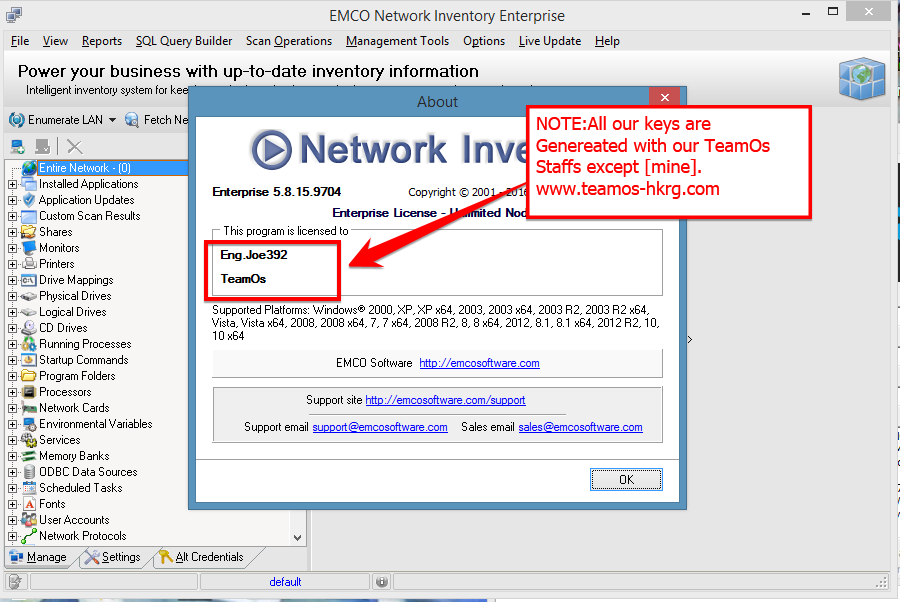Screen dimensions: 900x602
Task: Expand the Installed Applications tree node
Action: coord(13,184)
